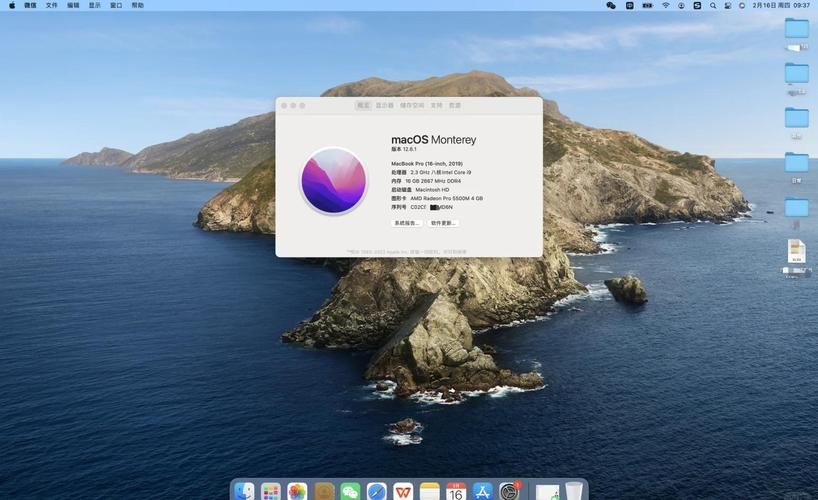Open the 文件 menu
Image resolution: width=818 pixels, height=500 pixels.
tap(52, 5)
